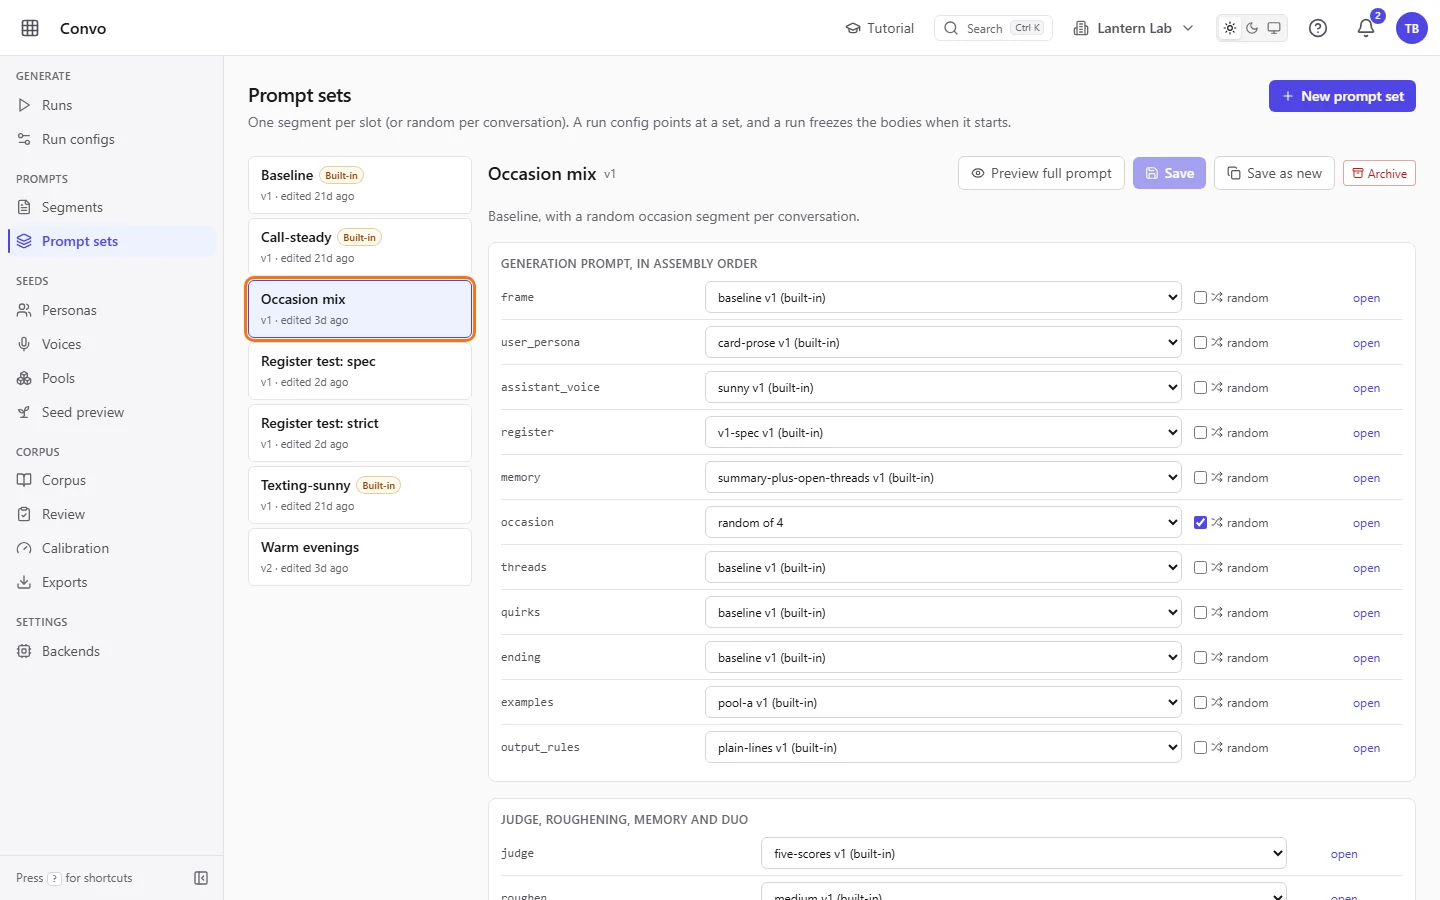Uncheck random for occasion slot
Image resolution: width=1440 pixels, height=900 pixels.
[1200, 522]
